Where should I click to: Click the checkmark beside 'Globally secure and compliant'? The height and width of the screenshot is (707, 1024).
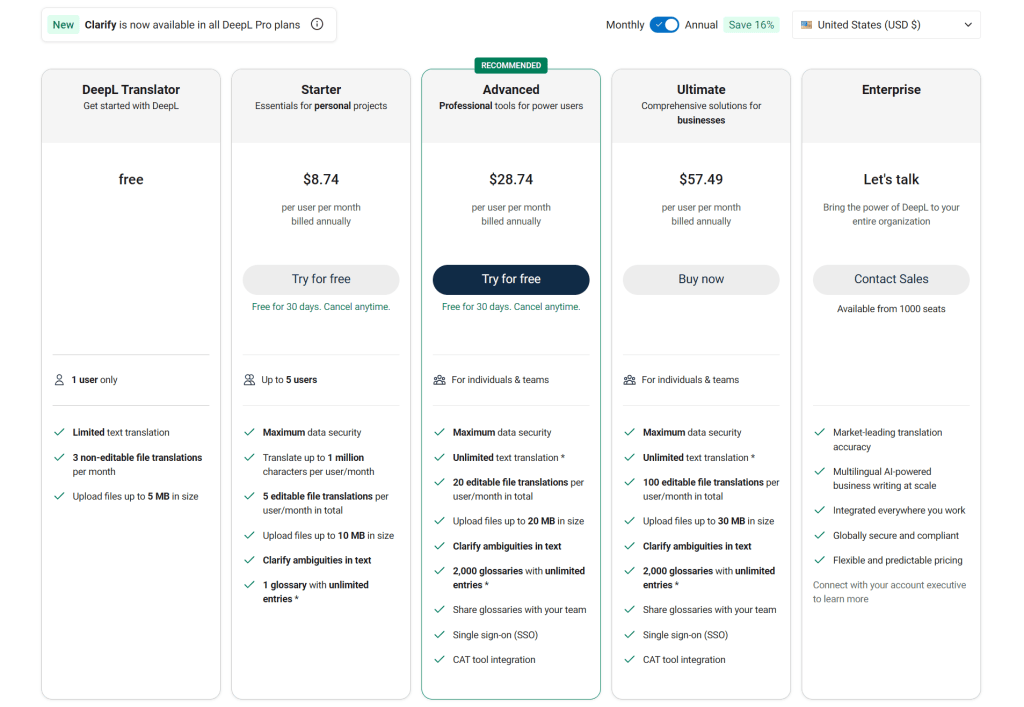click(x=820, y=535)
